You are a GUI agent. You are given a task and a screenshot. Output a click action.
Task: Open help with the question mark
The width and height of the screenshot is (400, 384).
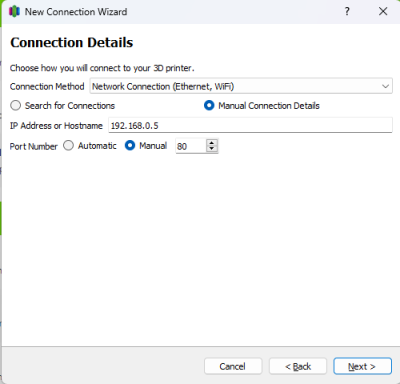pos(347,11)
